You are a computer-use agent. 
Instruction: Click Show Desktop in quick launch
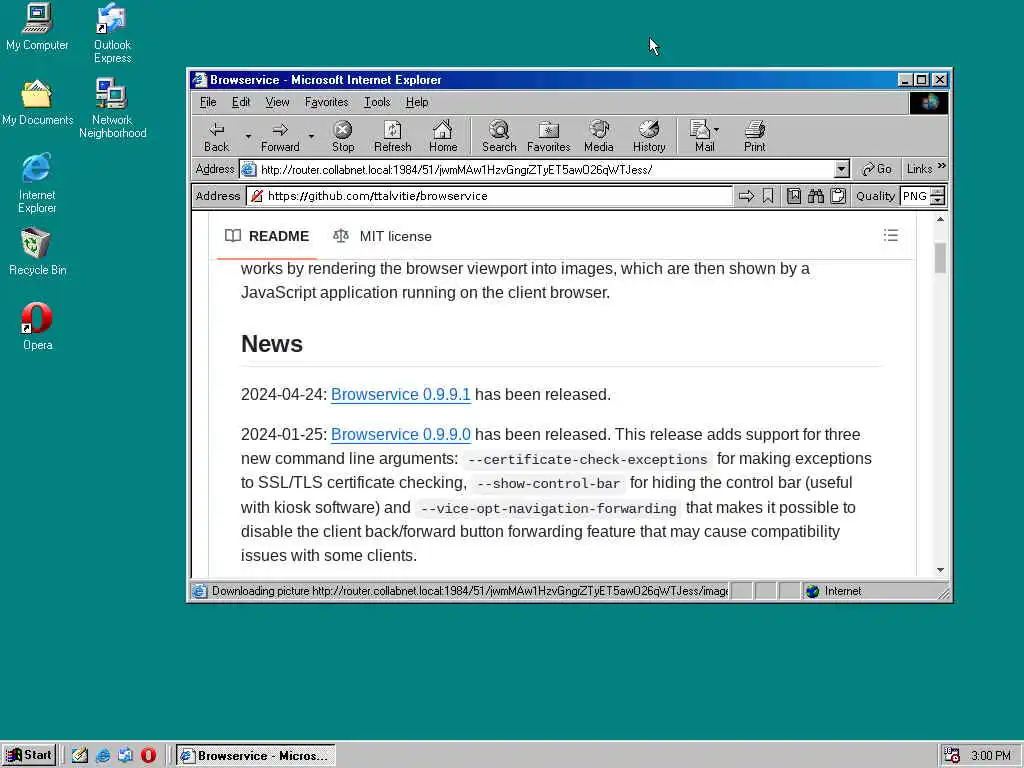80,755
